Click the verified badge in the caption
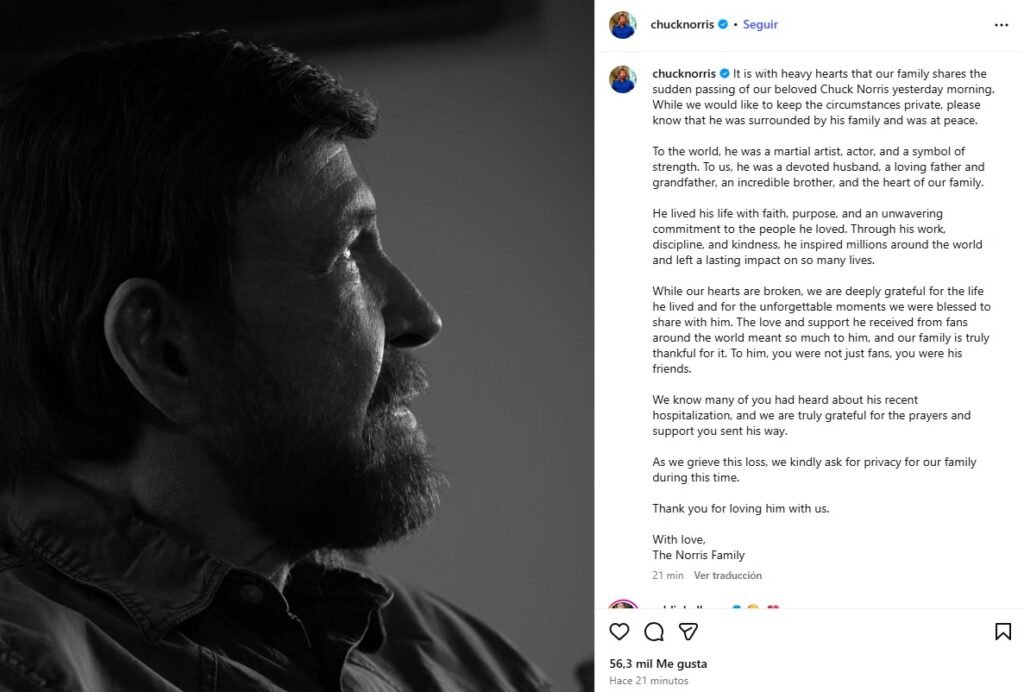This screenshot has height=692, width=1024. [723, 74]
